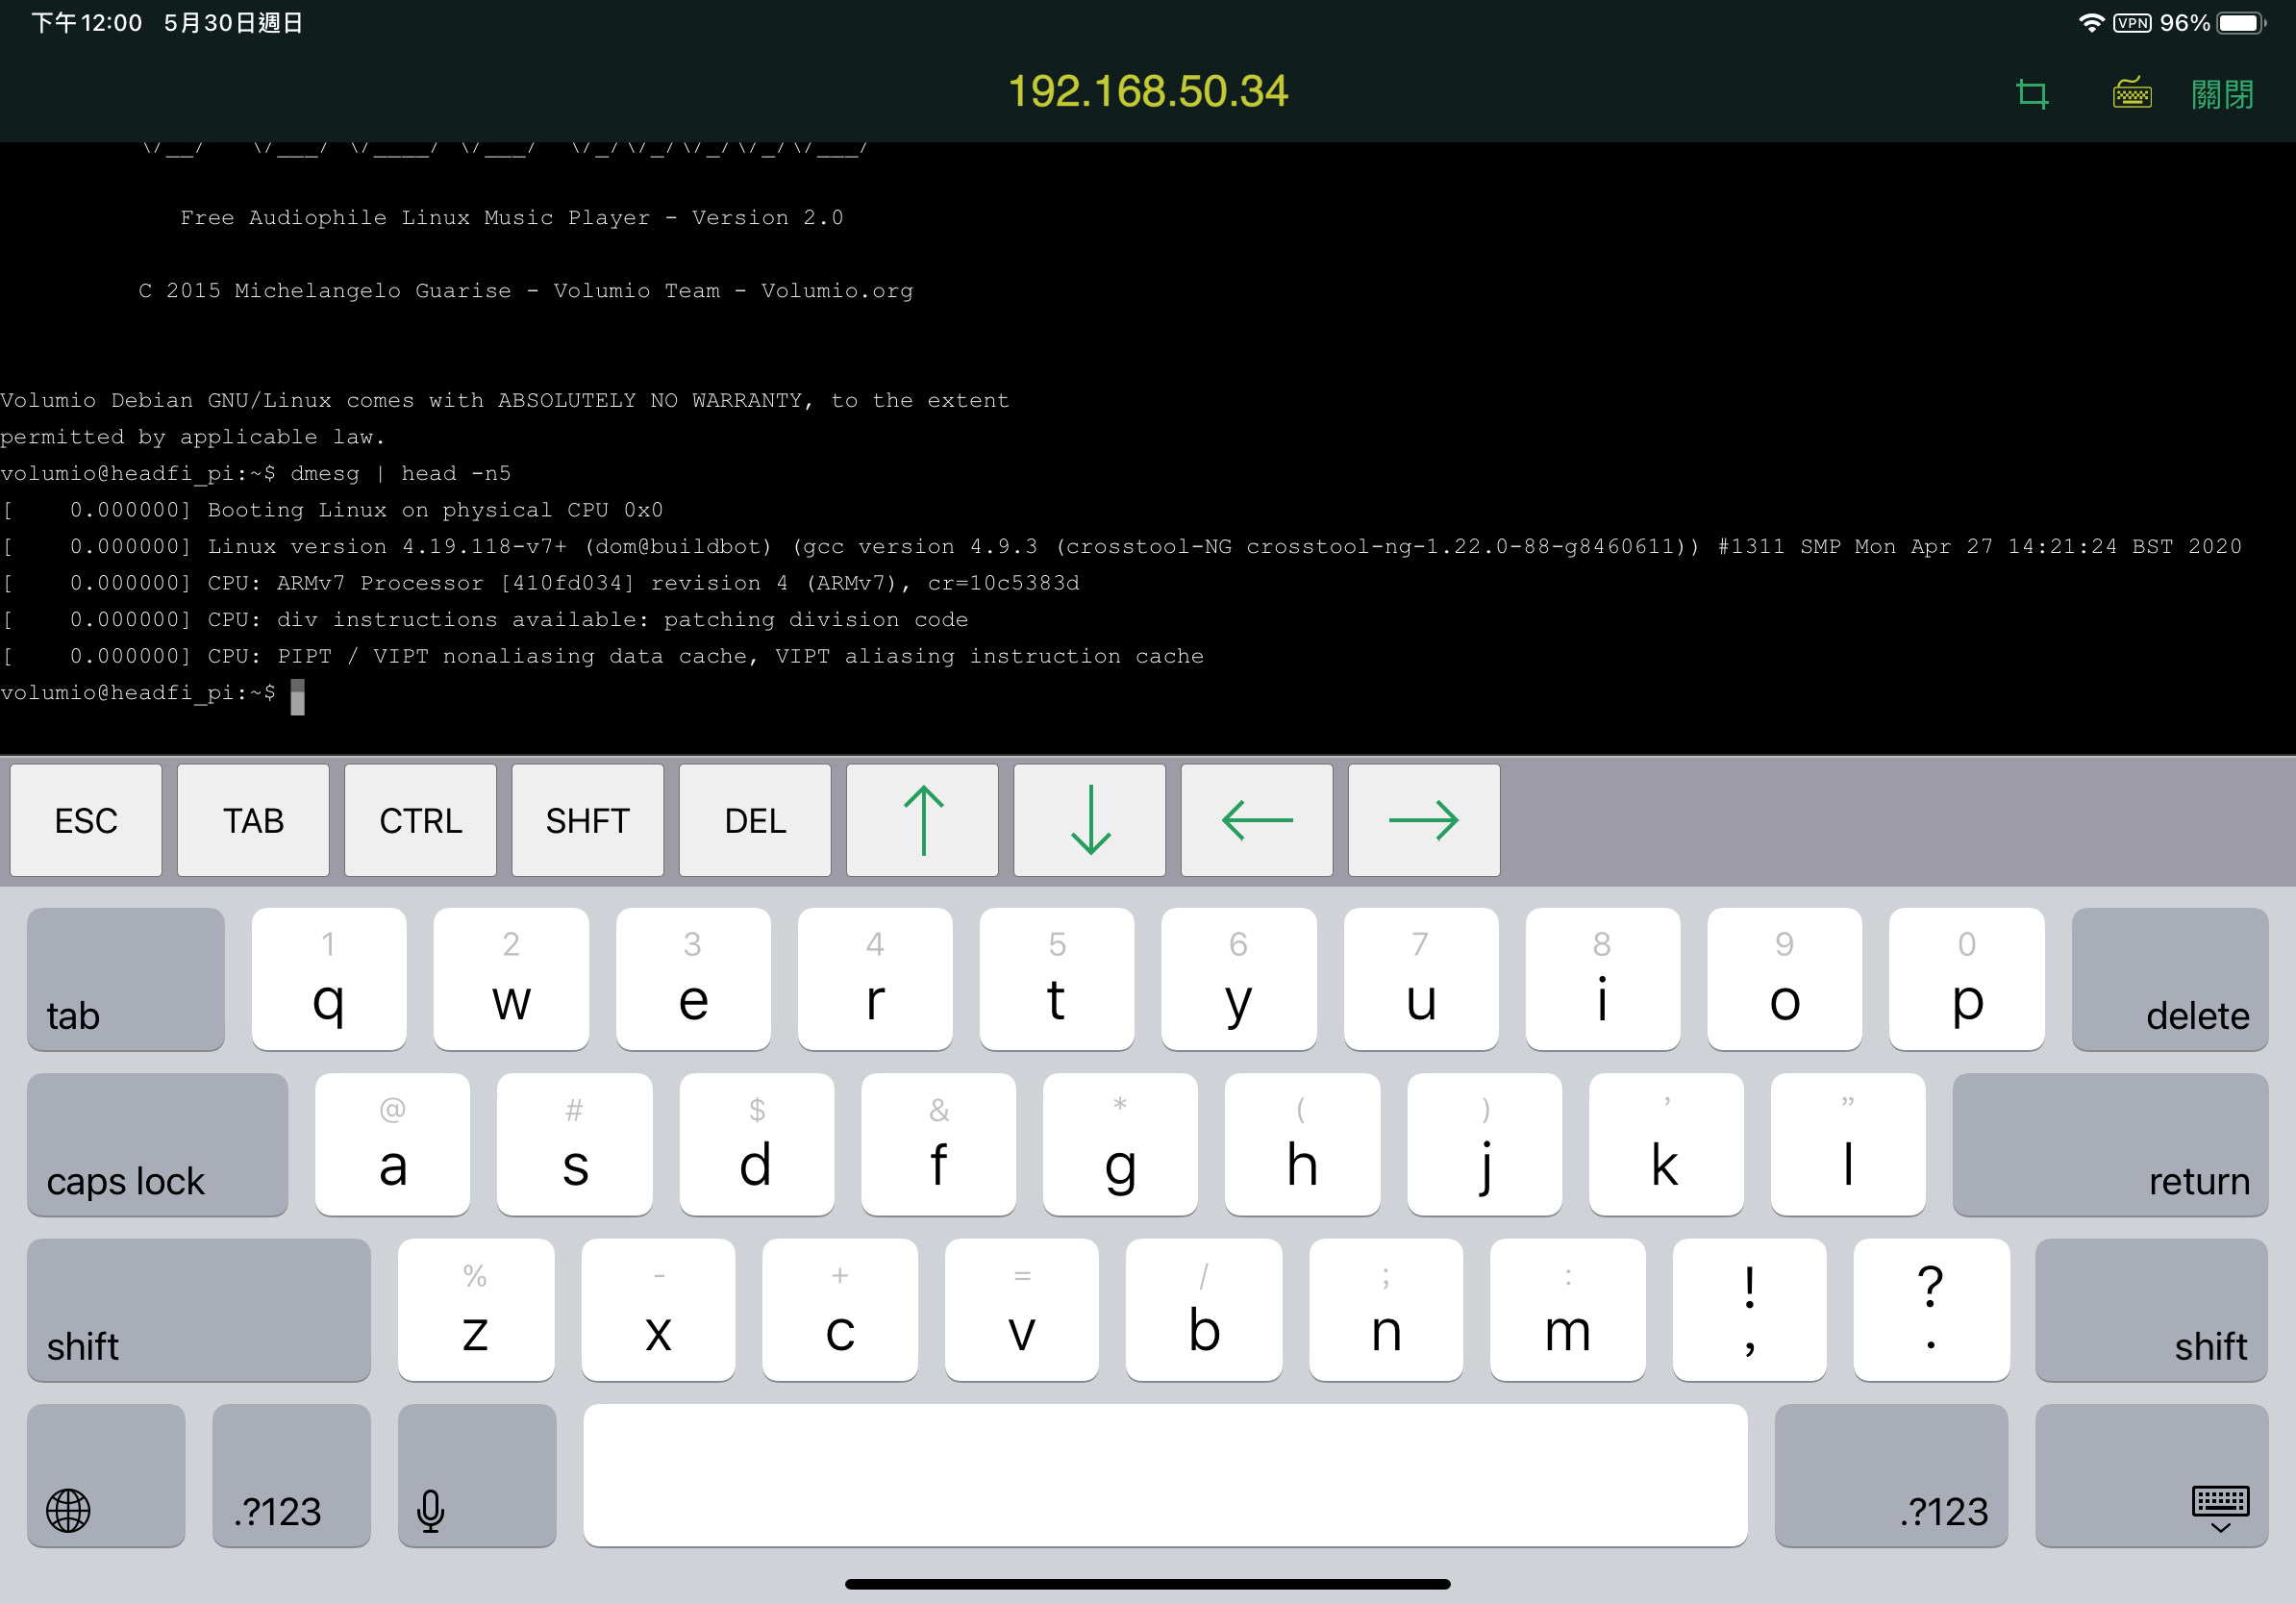The height and width of the screenshot is (1604, 2296).
Task: Tap the green up arrow key
Action: click(x=922, y=820)
